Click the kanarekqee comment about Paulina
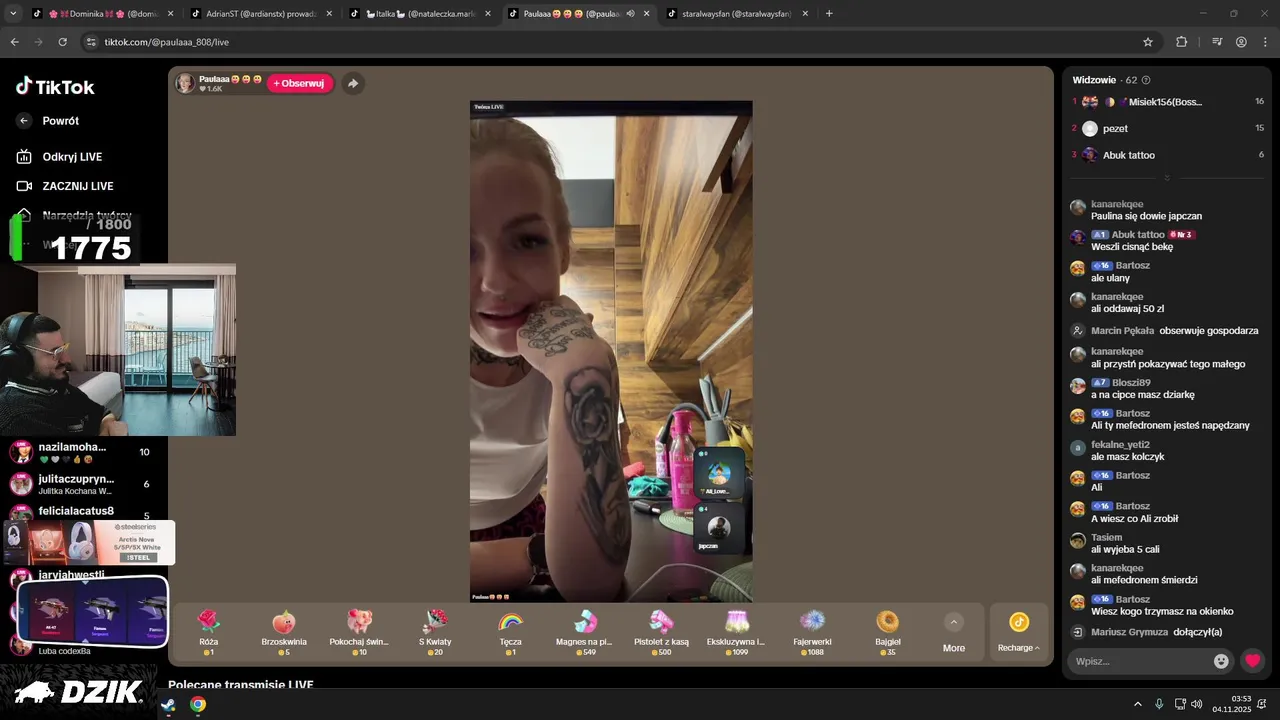This screenshot has width=1280, height=720. pos(1146,216)
